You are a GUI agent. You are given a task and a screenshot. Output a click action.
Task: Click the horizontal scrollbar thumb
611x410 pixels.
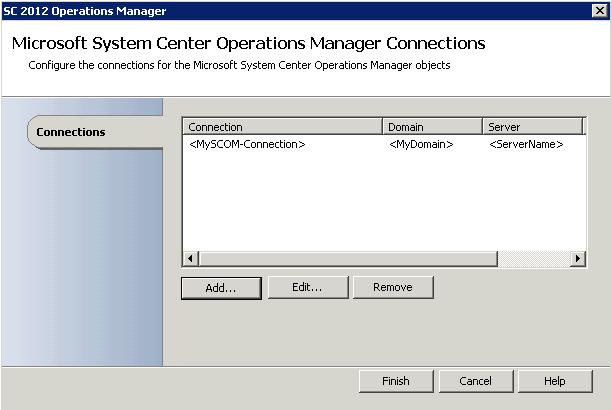[x=348, y=258]
